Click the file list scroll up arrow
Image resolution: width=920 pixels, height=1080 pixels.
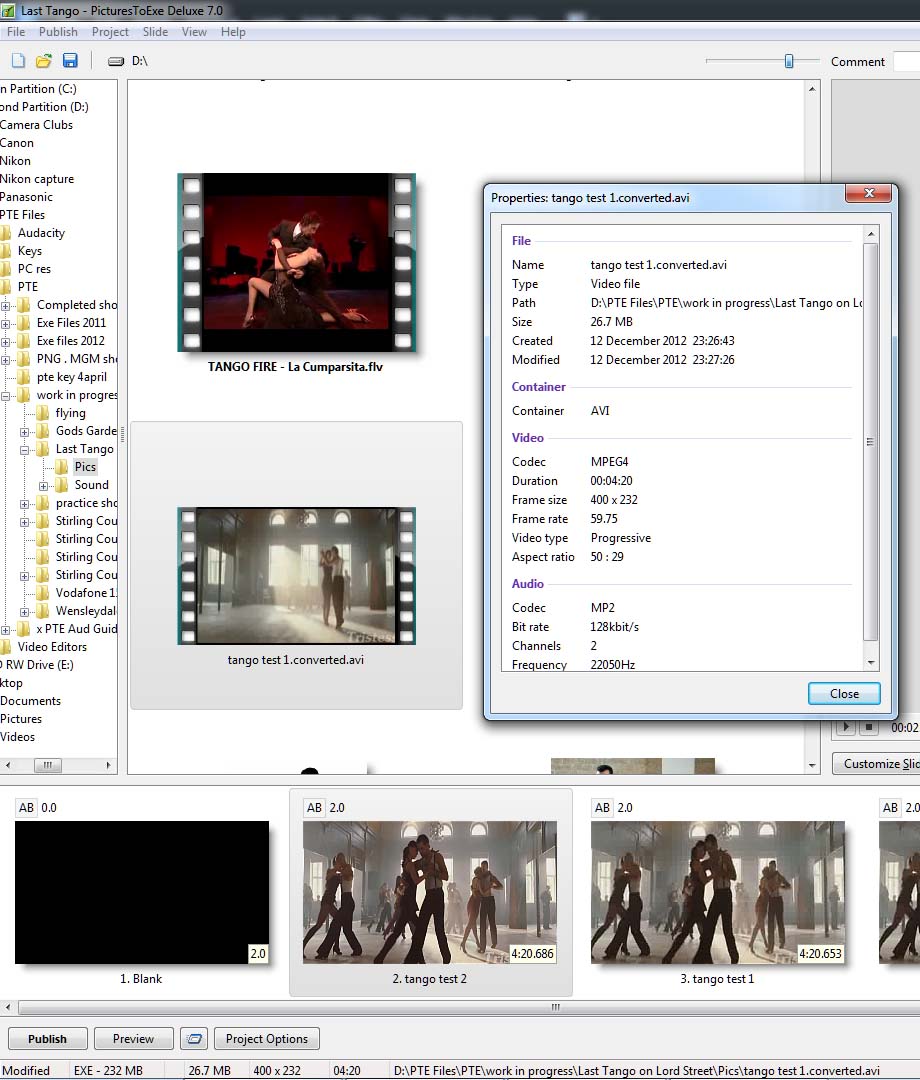point(813,88)
